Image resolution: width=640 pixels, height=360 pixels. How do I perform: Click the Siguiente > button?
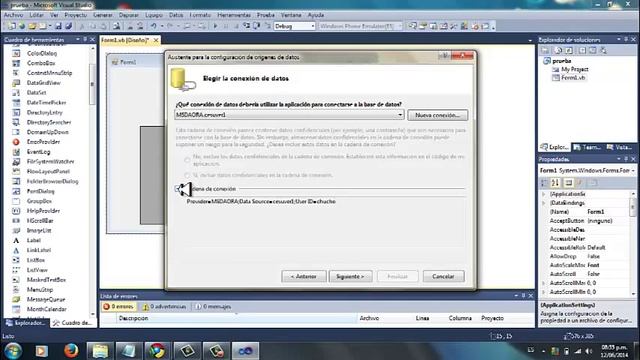click(350, 276)
